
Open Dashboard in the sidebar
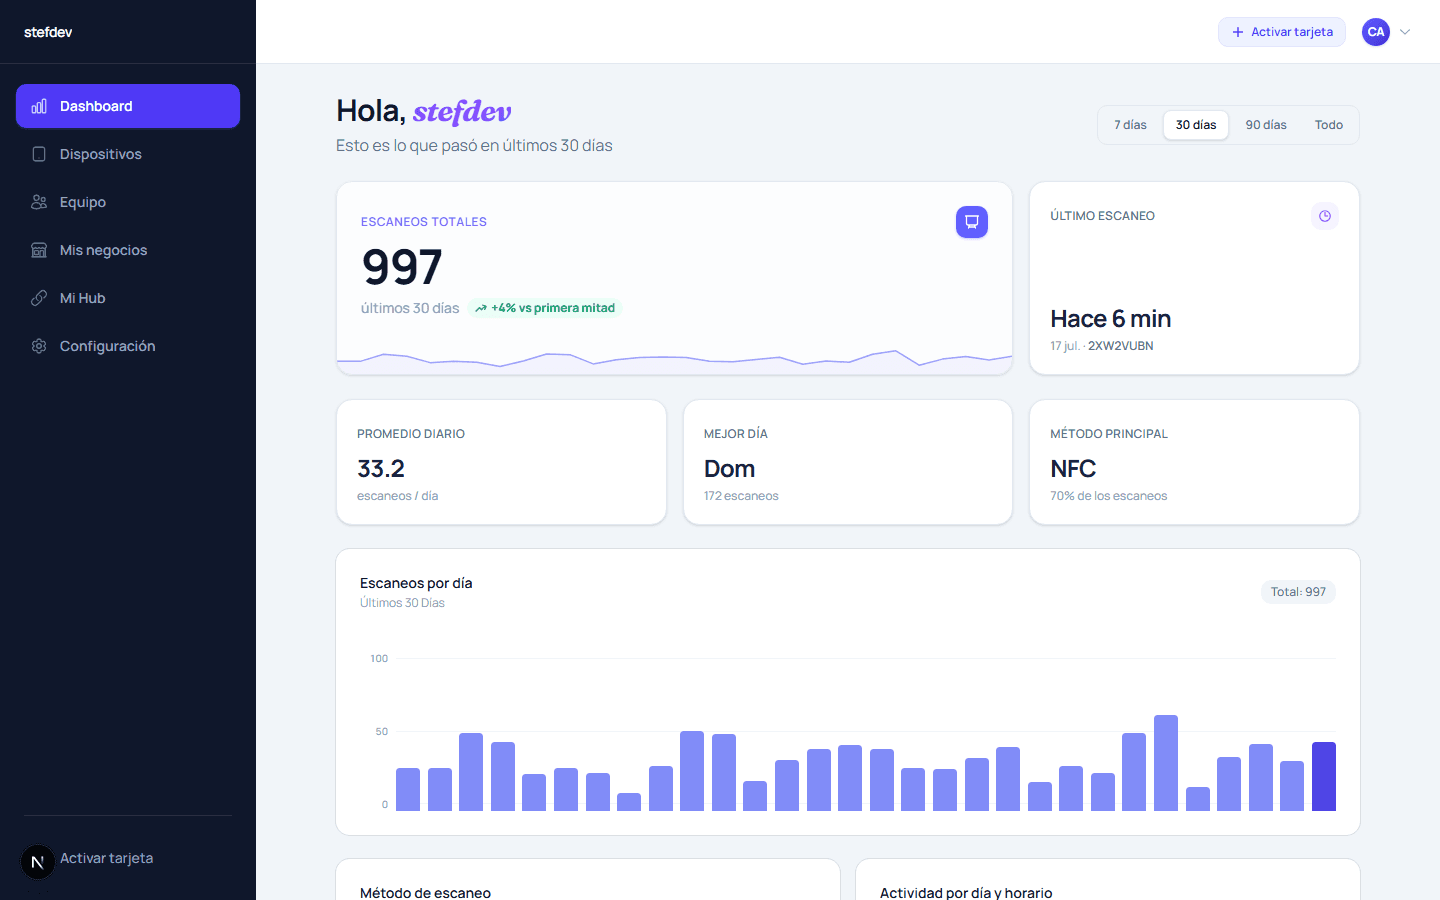click(x=128, y=106)
